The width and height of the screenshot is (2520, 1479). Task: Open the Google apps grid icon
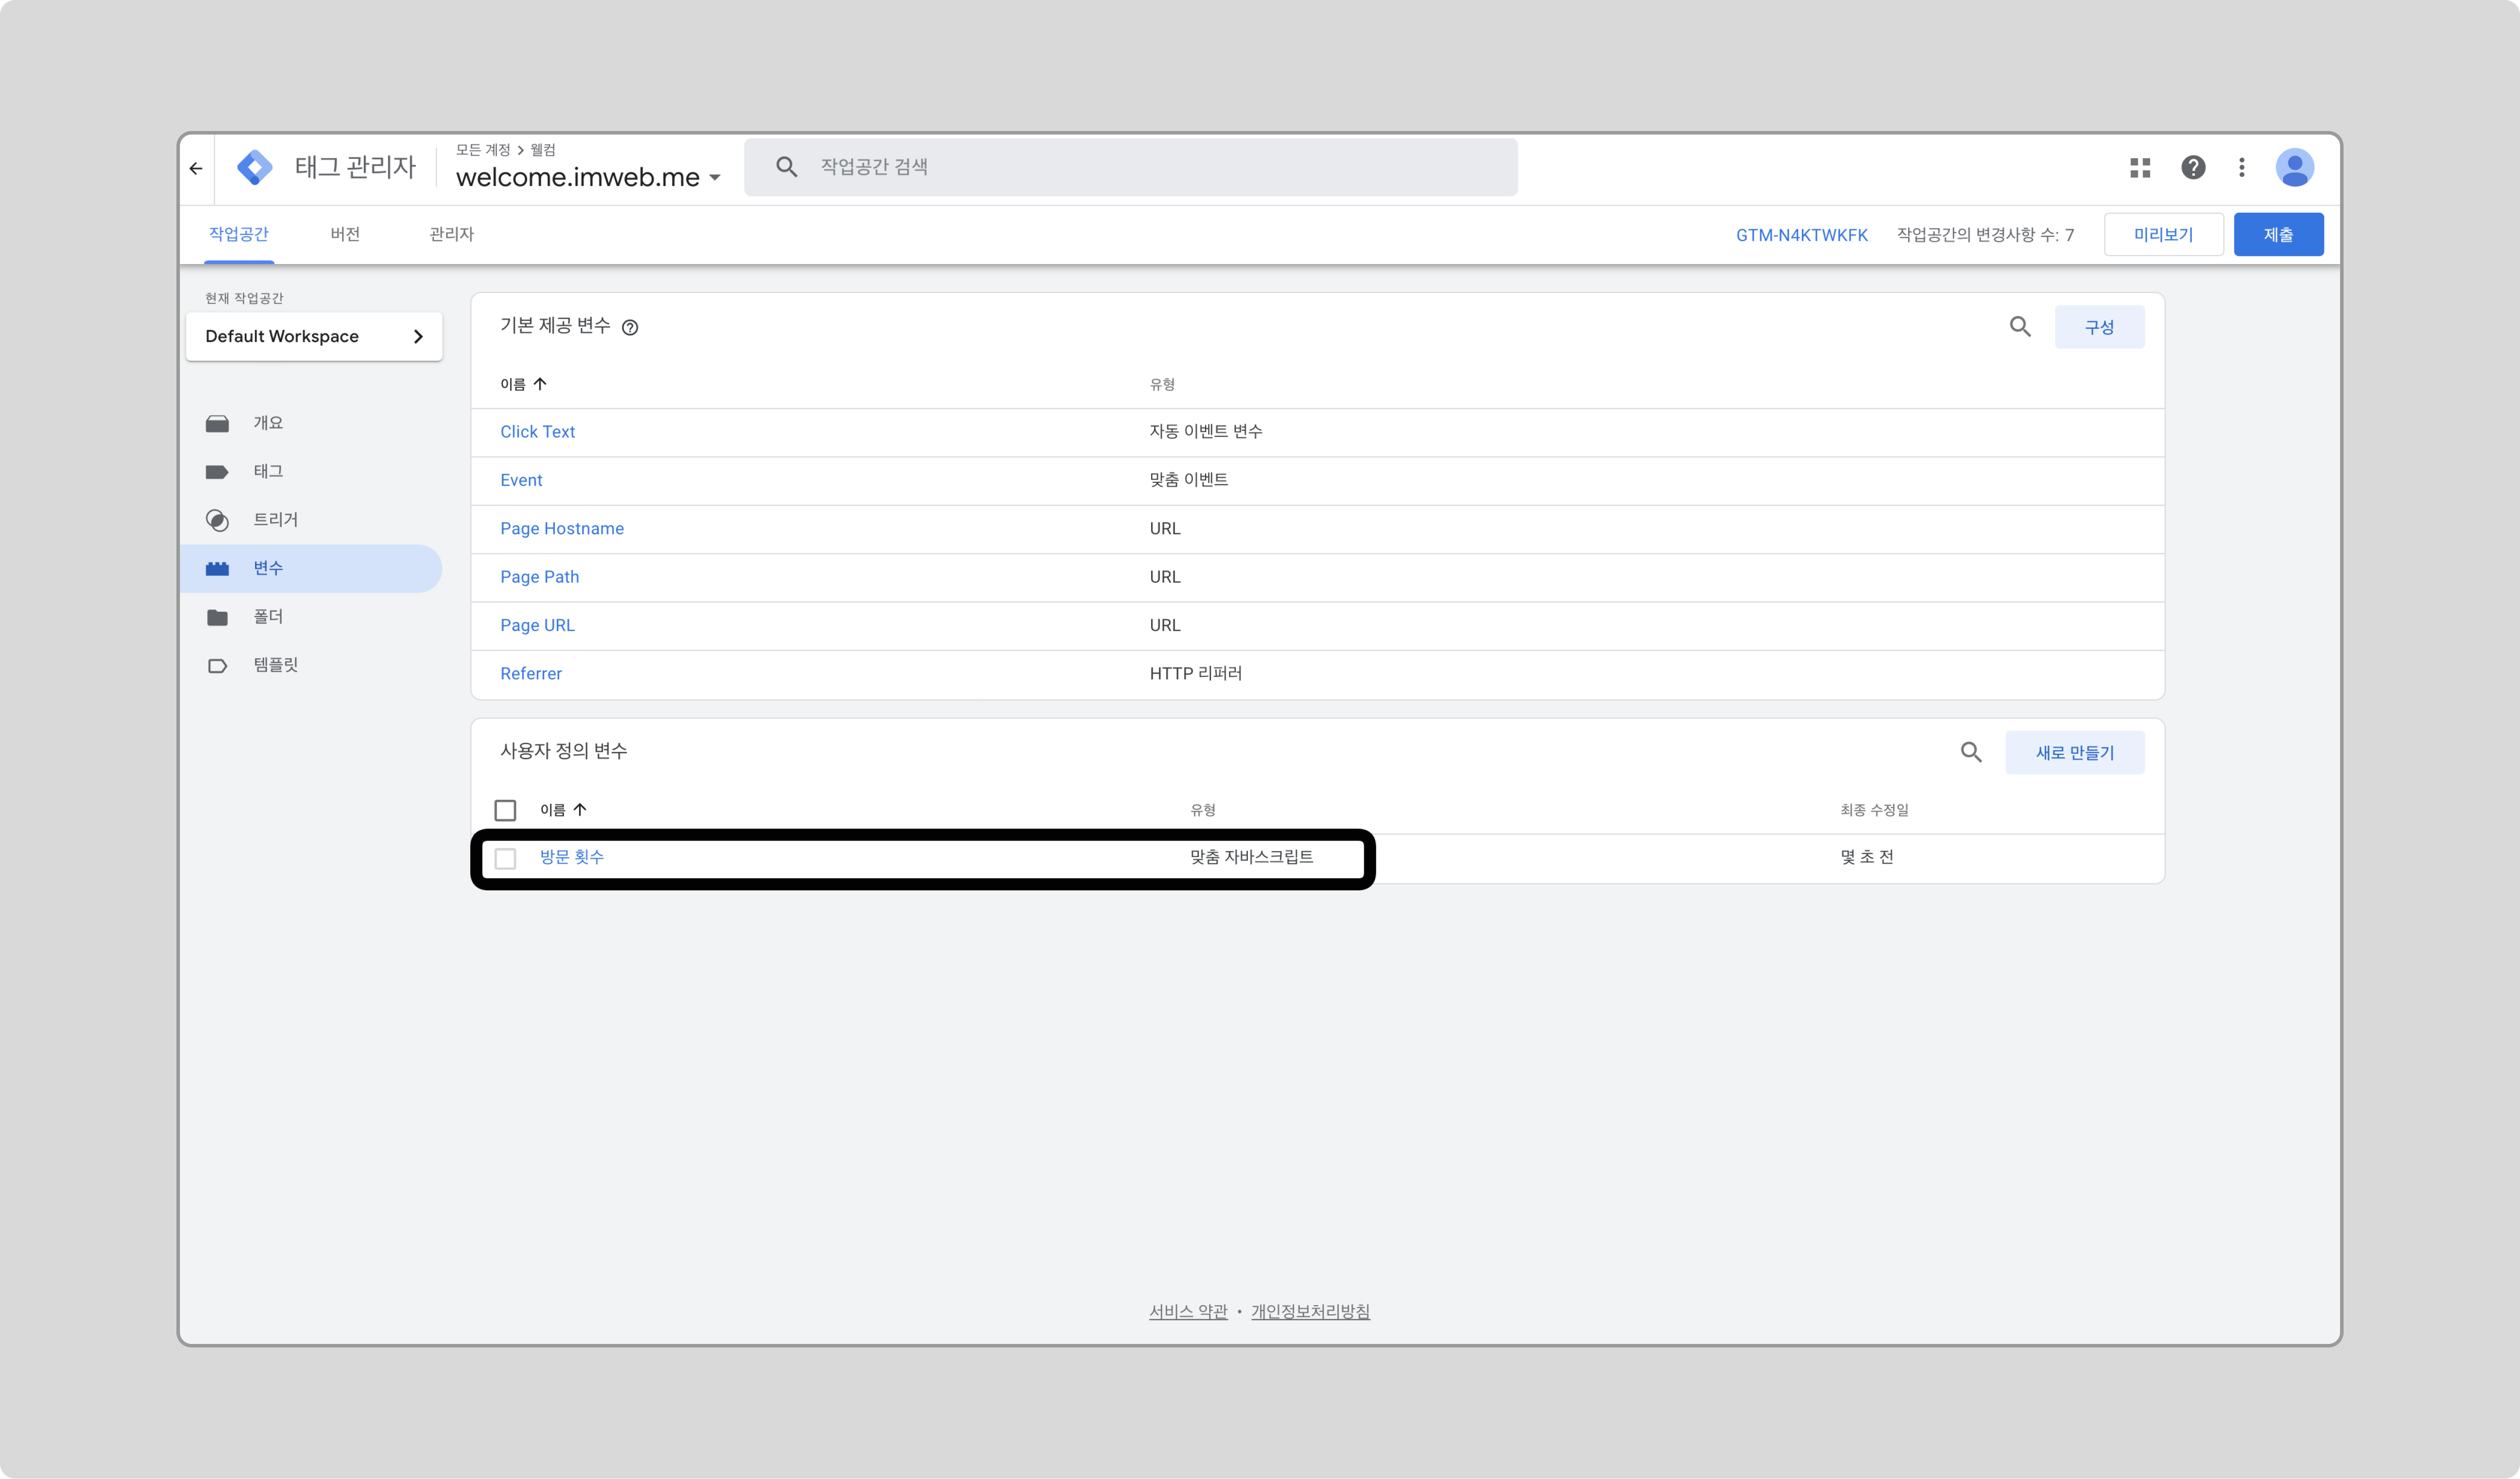click(2140, 168)
